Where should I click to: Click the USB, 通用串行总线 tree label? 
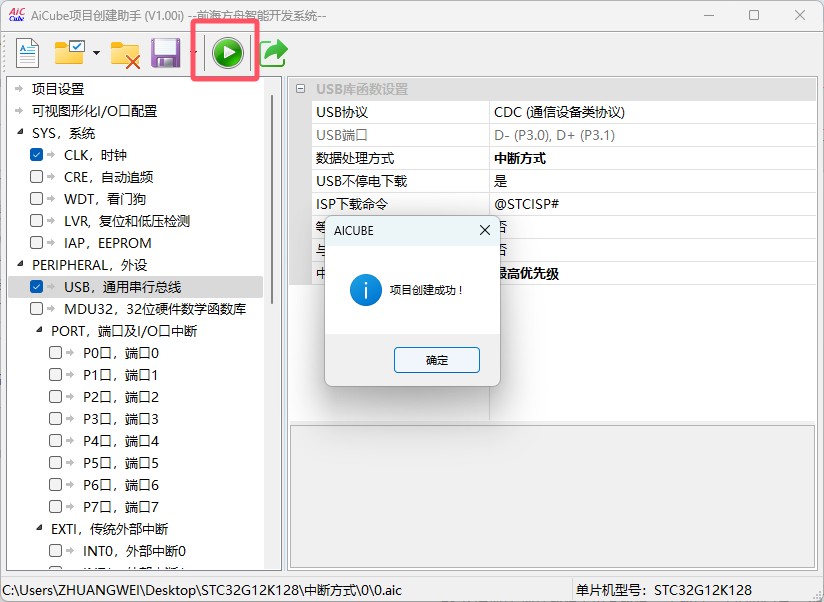tap(122, 287)
